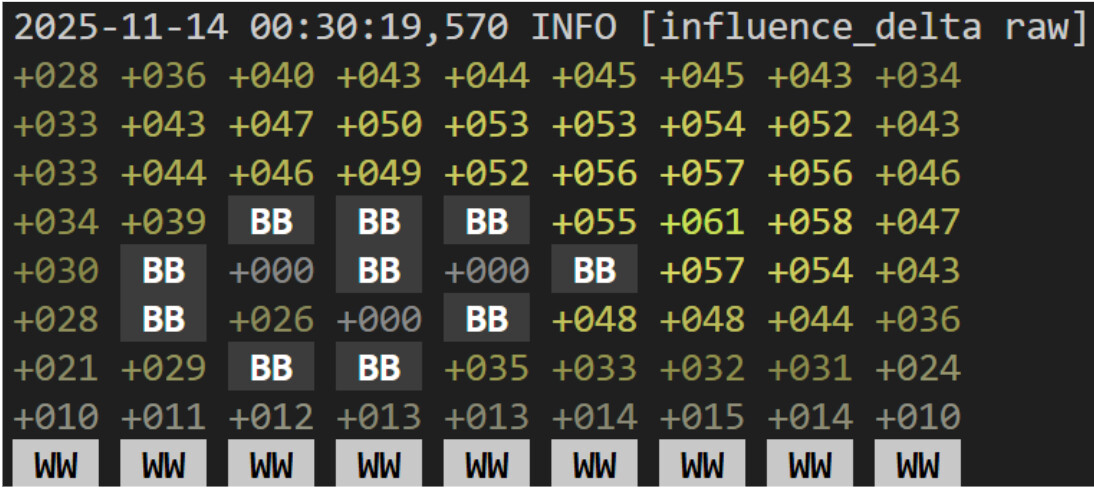Select the +049 value cell

click(379, 174)
